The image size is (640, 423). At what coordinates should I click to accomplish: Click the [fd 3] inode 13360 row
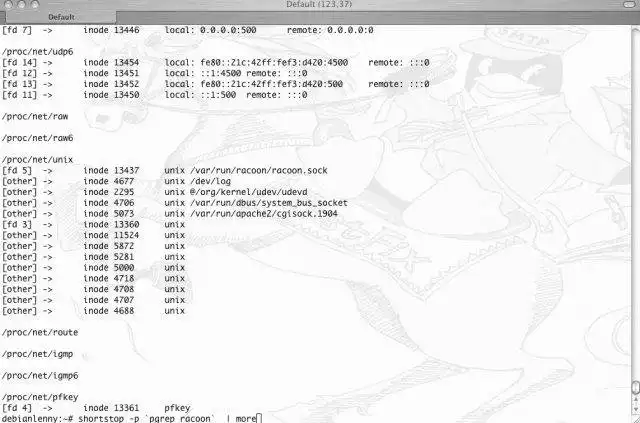[93, 225]
